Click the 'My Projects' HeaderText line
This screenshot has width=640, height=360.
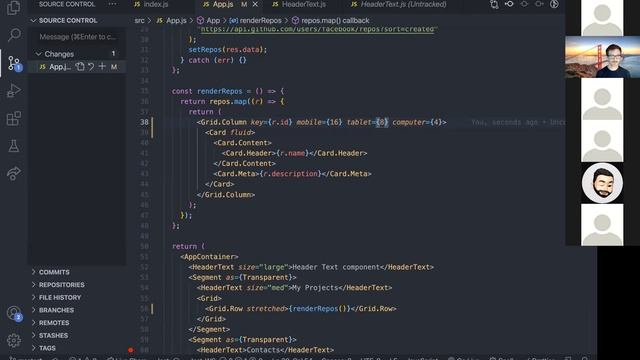click(x=294, y=288)
